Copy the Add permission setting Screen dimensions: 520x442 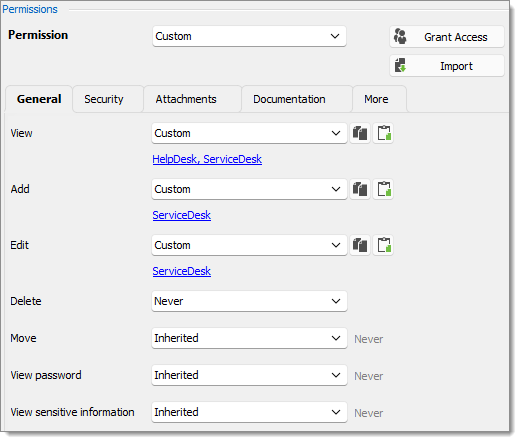(x=360, y=189)
